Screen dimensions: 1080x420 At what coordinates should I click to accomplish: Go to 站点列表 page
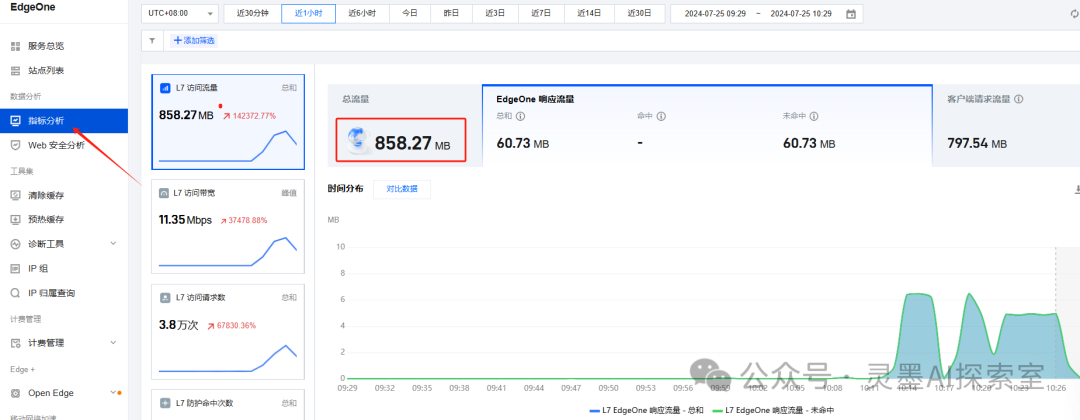[46, 71]
